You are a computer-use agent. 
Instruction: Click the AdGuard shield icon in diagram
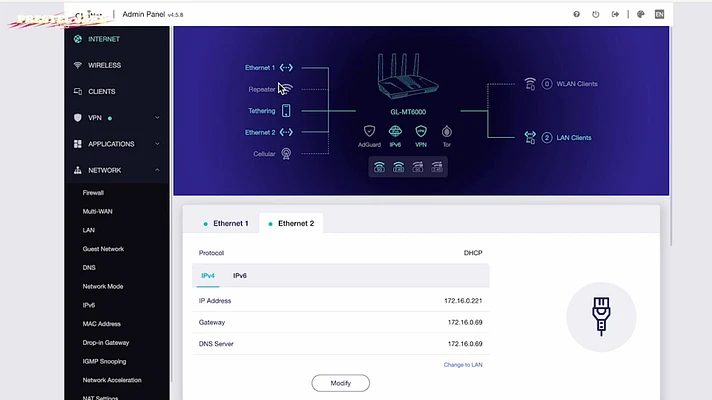click(x=369, y=131)
